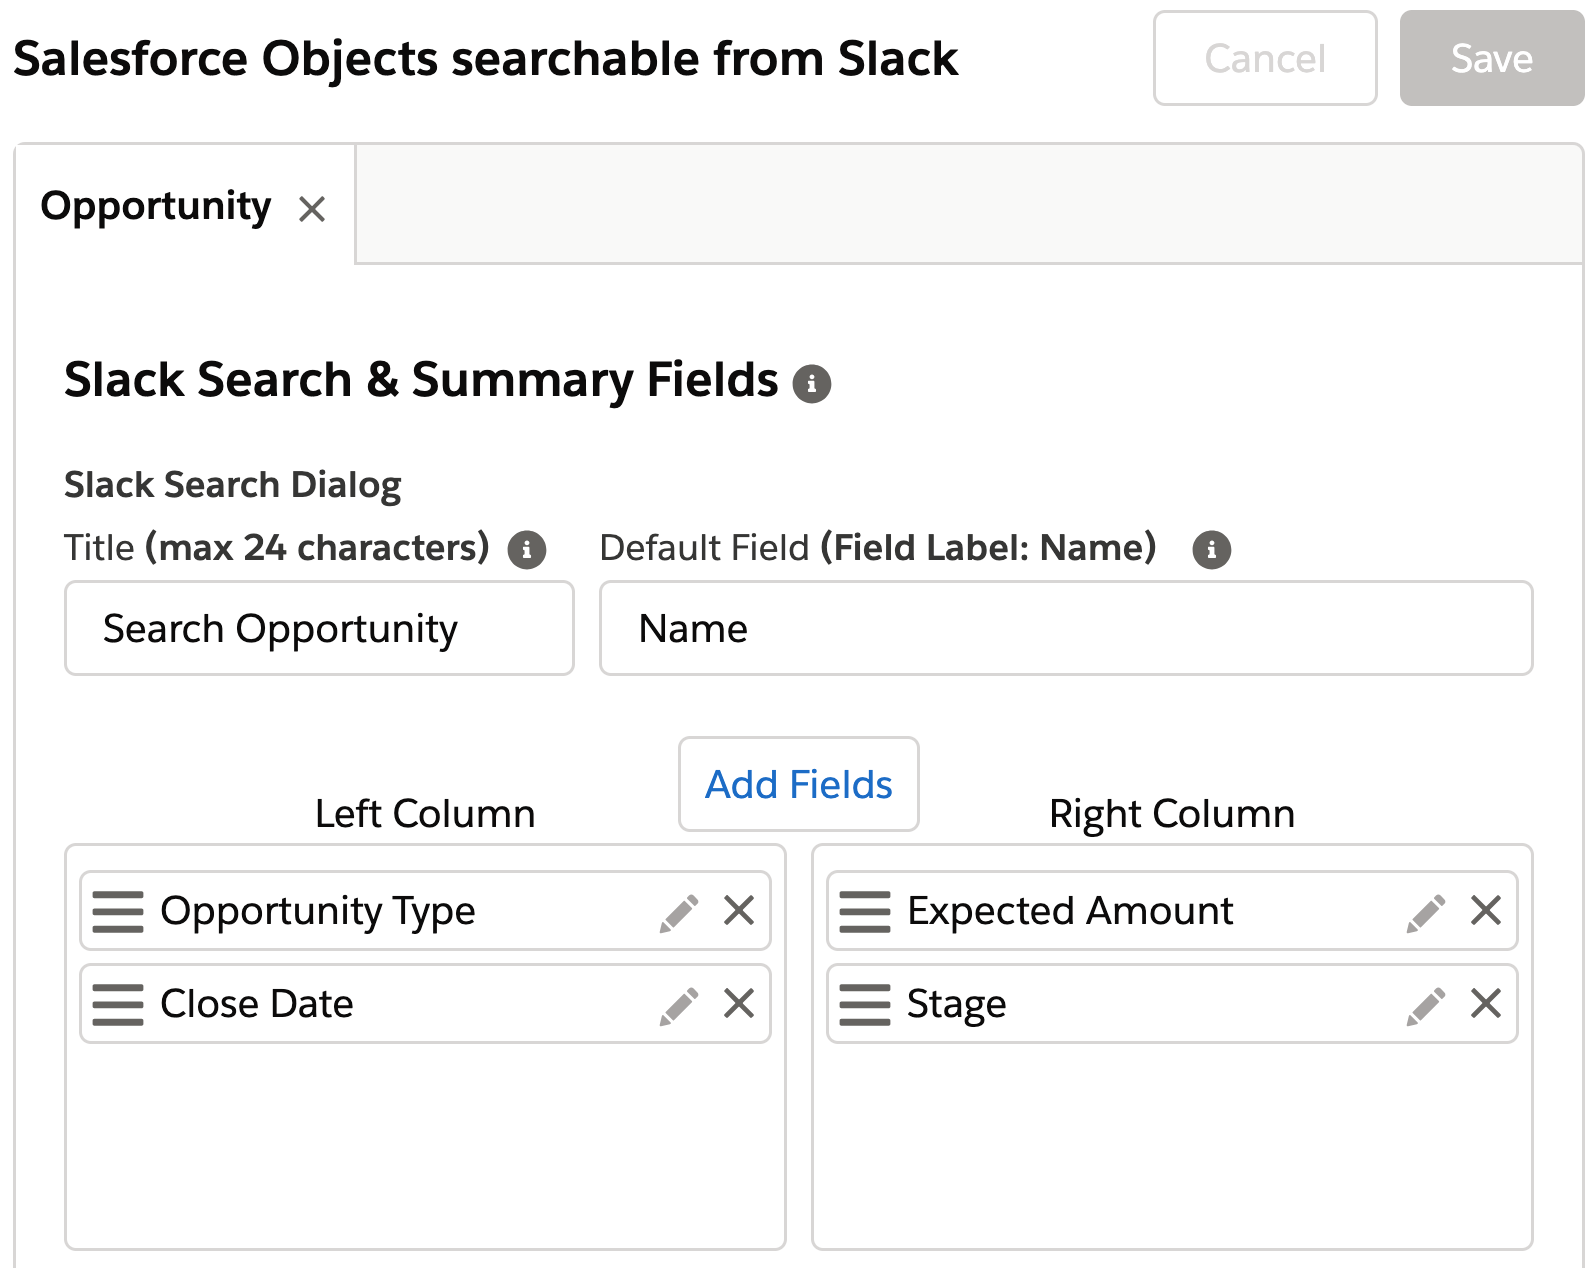This screenshot has width=1592, height=1268.
Task: Click the Default Field info icon
Action: [x=1211, y=549]
